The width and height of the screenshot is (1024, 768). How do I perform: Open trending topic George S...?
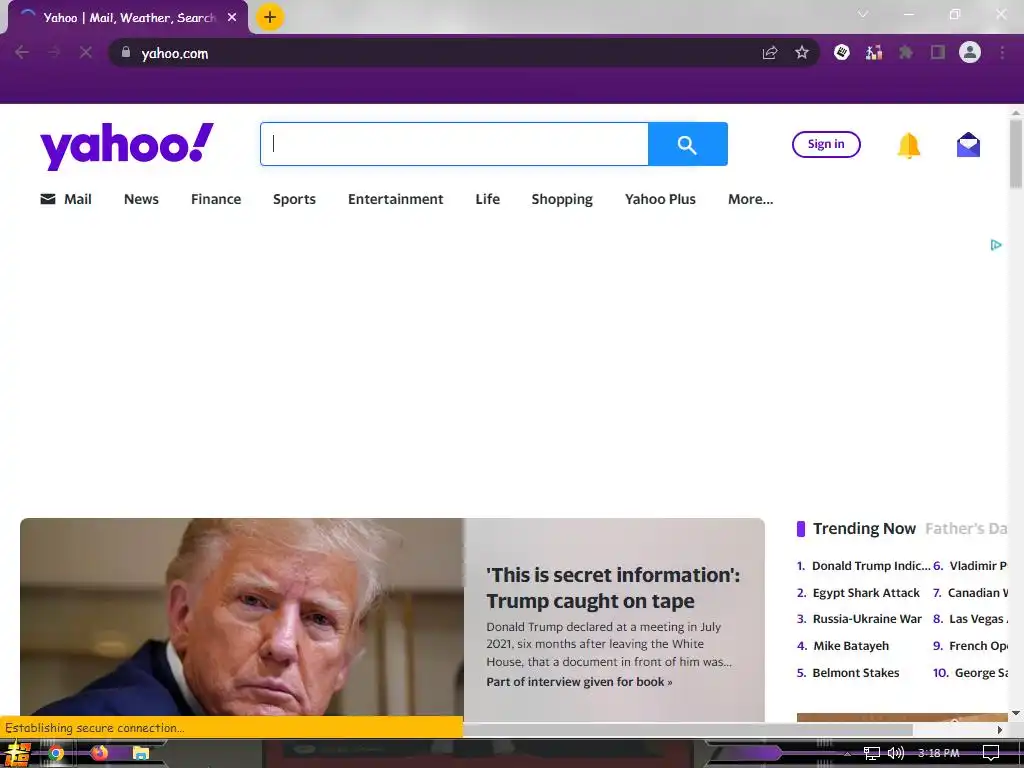pos(981,673)
